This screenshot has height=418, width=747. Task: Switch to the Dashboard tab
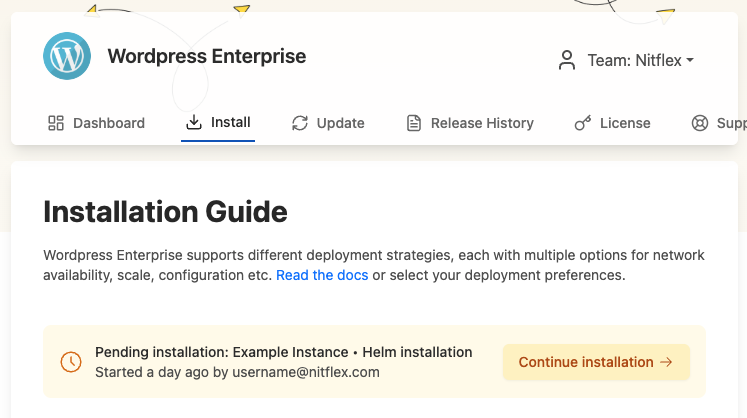(109, 123)
